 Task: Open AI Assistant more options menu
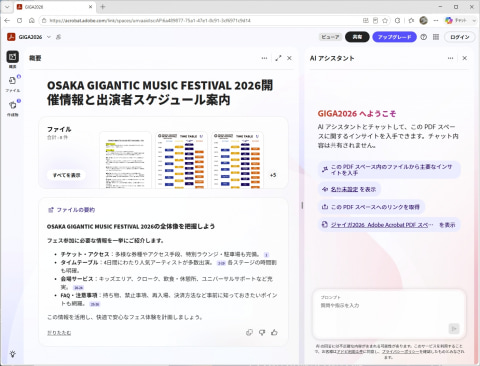[x=450, y=58]
